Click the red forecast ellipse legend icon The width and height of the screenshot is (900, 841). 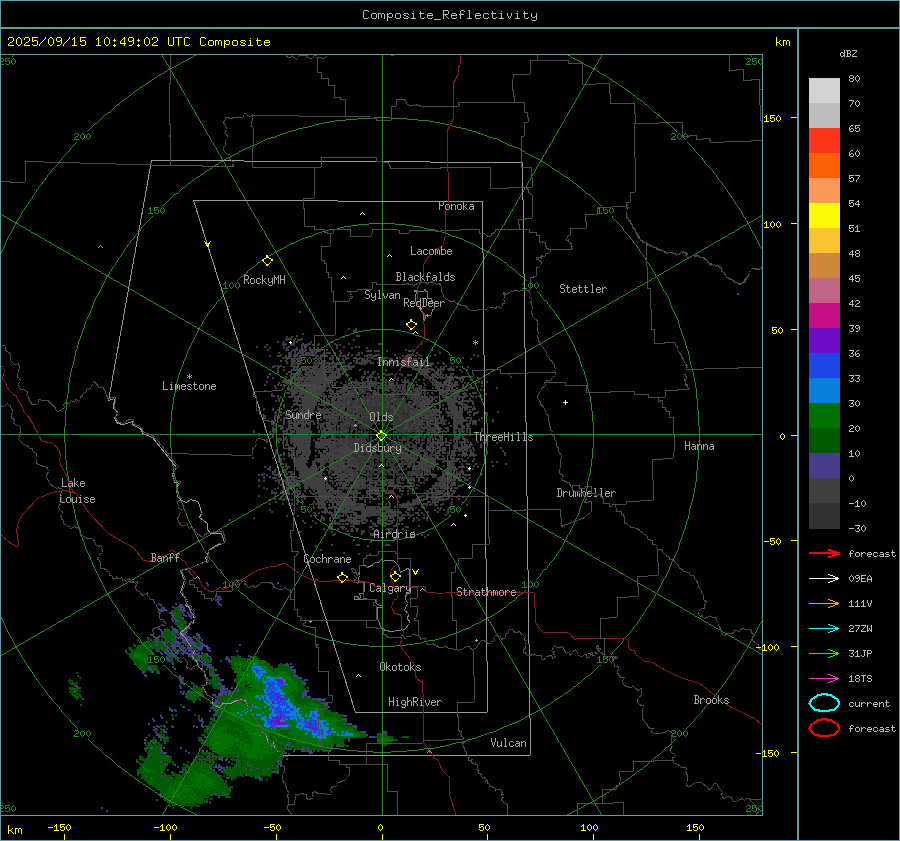pyautogui.click(x=824, y=728)
